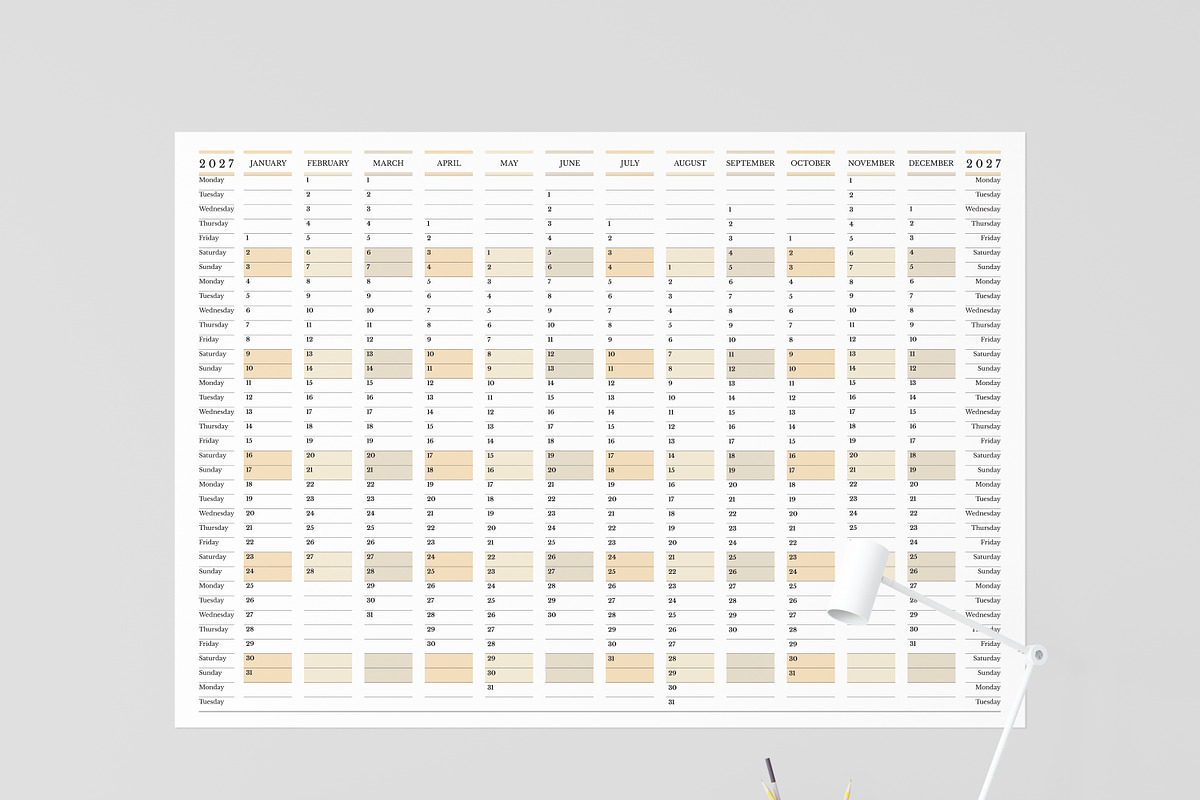1200x800 pixels.
Task: Select date 30 in the June column
Action: pyautogui.click(x=551, y=615)
